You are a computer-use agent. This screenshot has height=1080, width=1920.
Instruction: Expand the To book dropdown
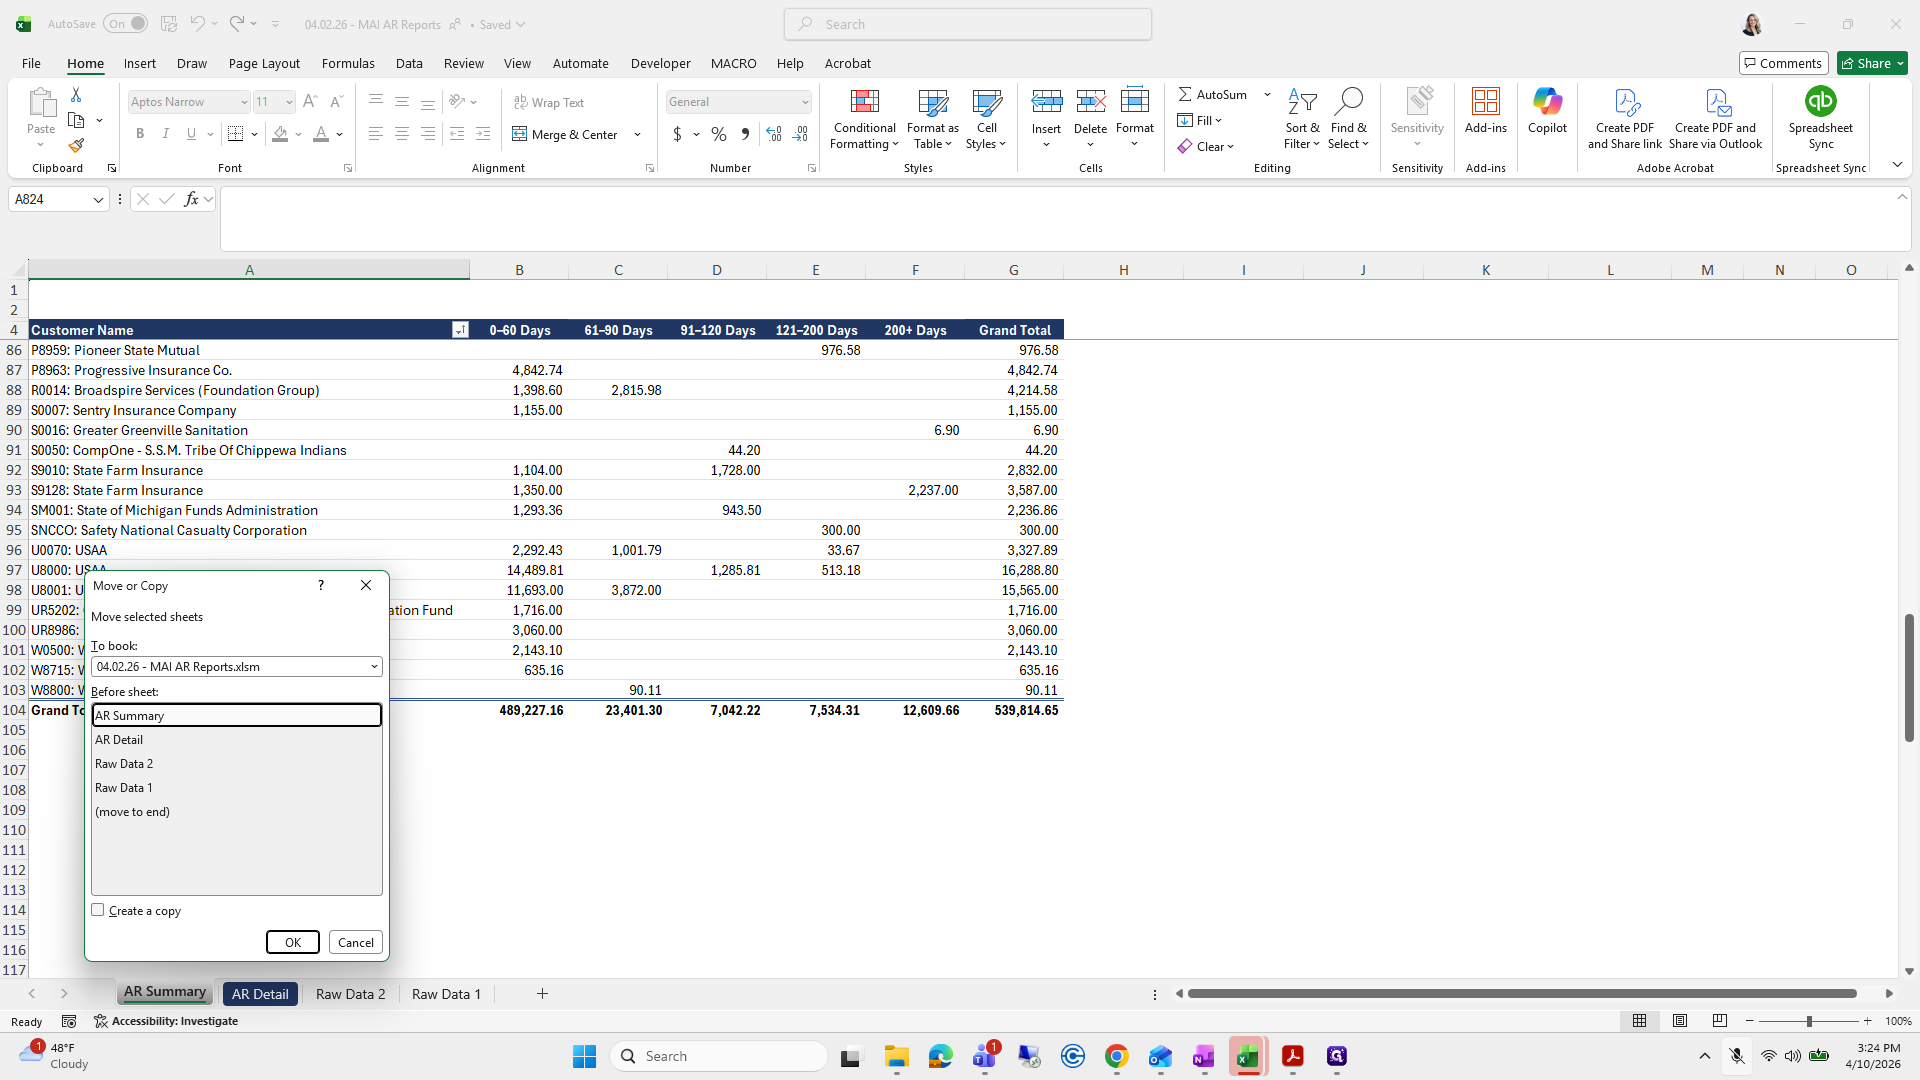(x=236, y=666)
